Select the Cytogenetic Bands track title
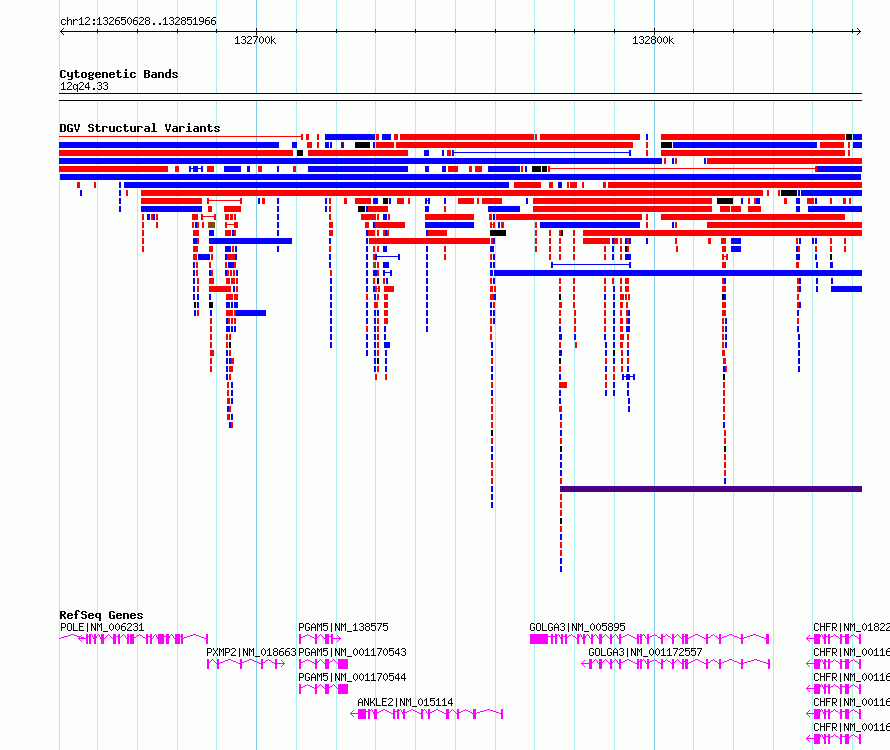 119,74
